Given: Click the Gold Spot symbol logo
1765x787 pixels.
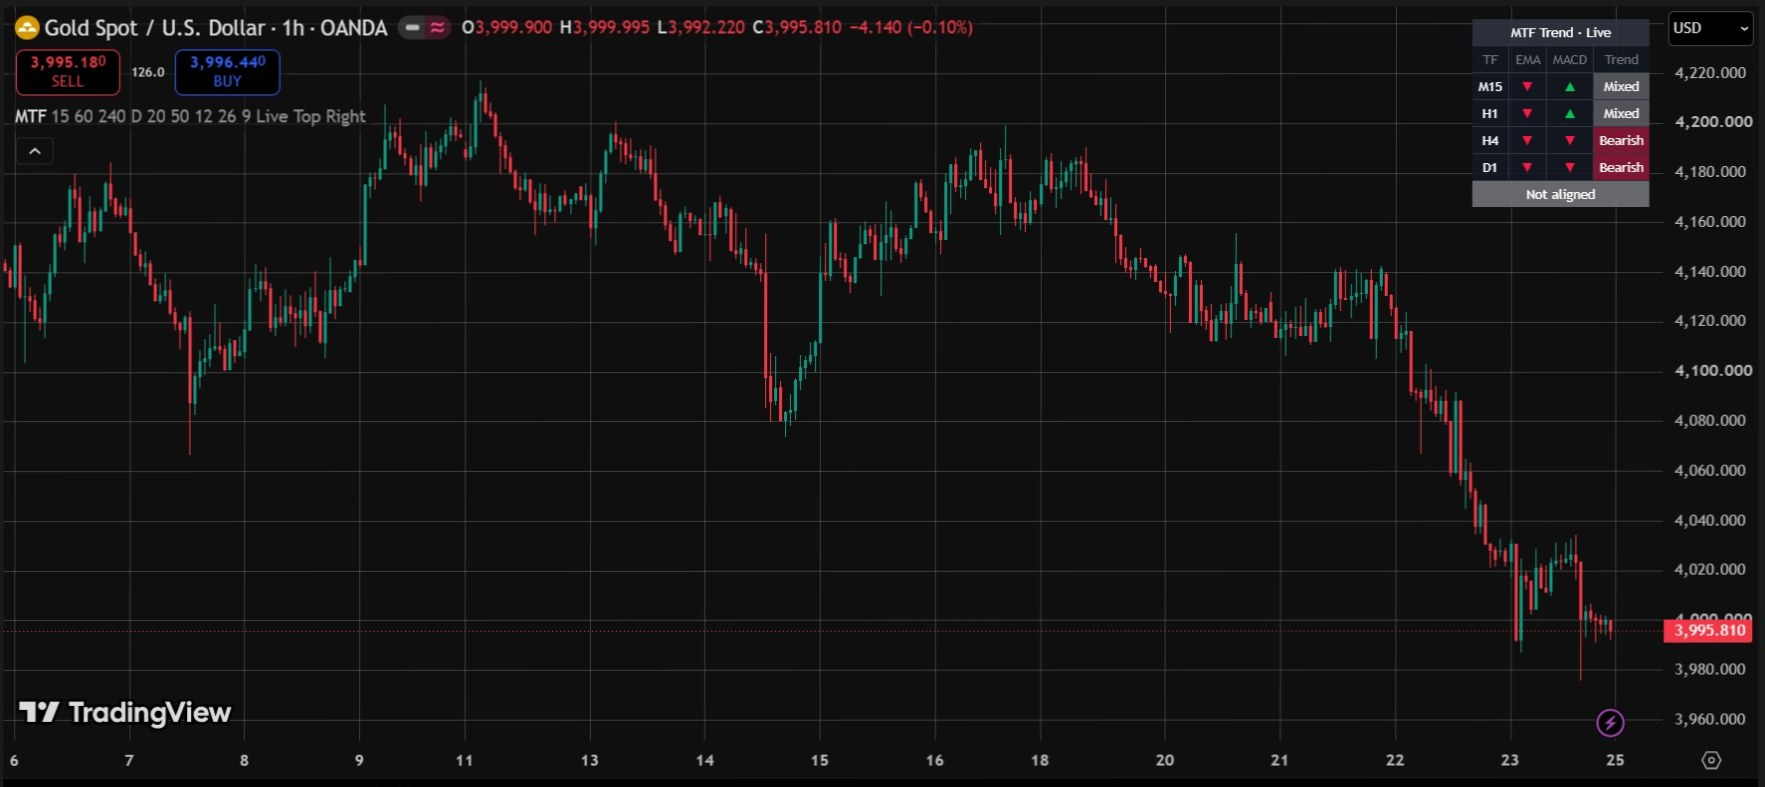Looking at the screenshot, I should pyautogui.click(x=27, y=28).
